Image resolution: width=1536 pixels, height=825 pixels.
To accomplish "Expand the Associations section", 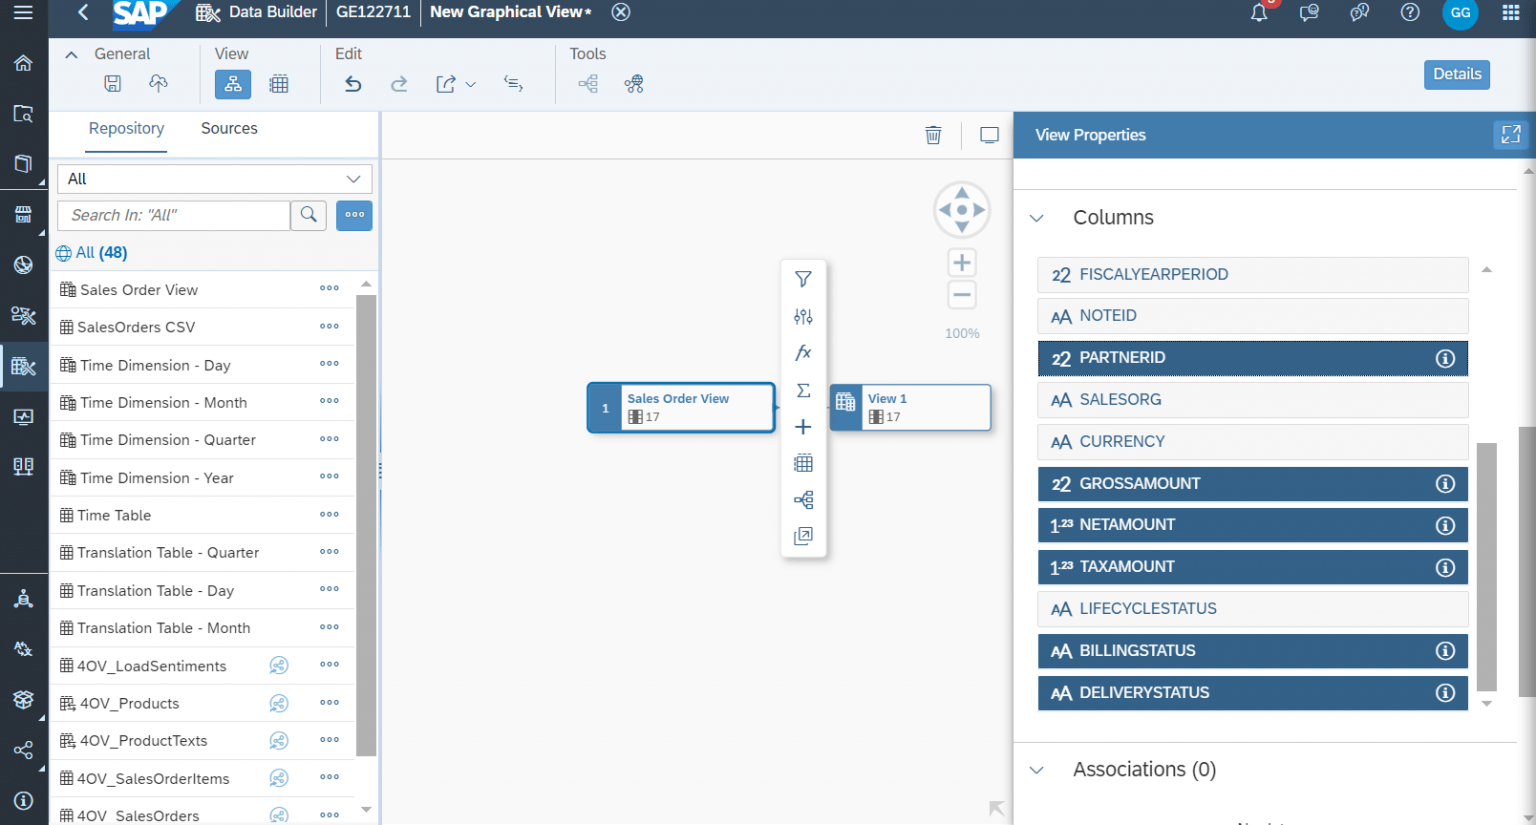I will [1036, 769].
